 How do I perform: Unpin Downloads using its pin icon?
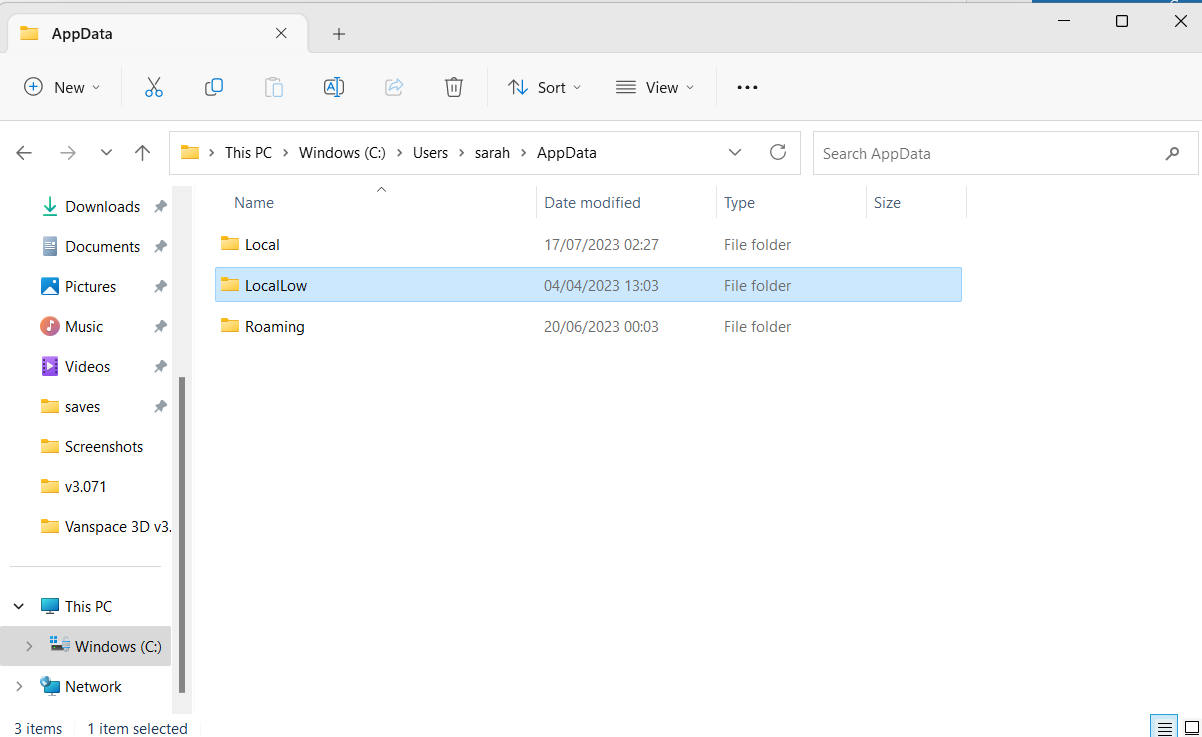point(160,207)
